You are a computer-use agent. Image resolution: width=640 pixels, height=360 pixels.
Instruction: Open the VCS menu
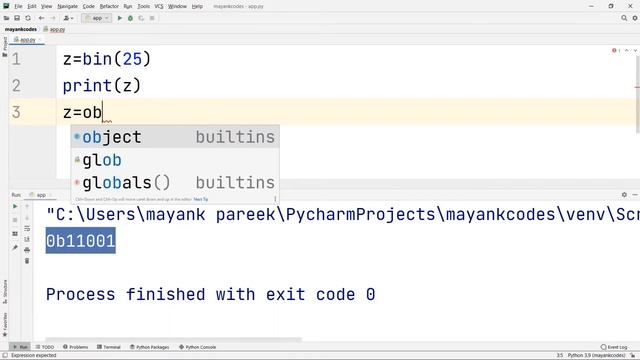159,7
